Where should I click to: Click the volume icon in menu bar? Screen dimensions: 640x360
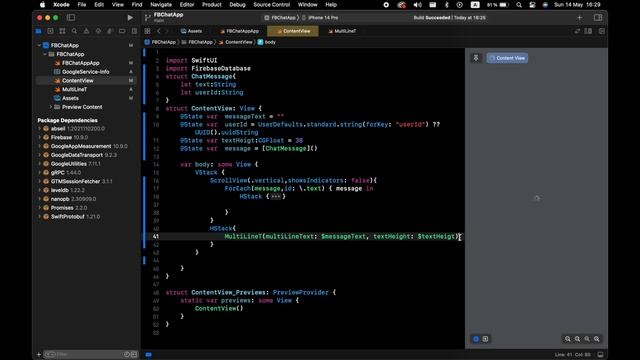(x=418, y=5)
